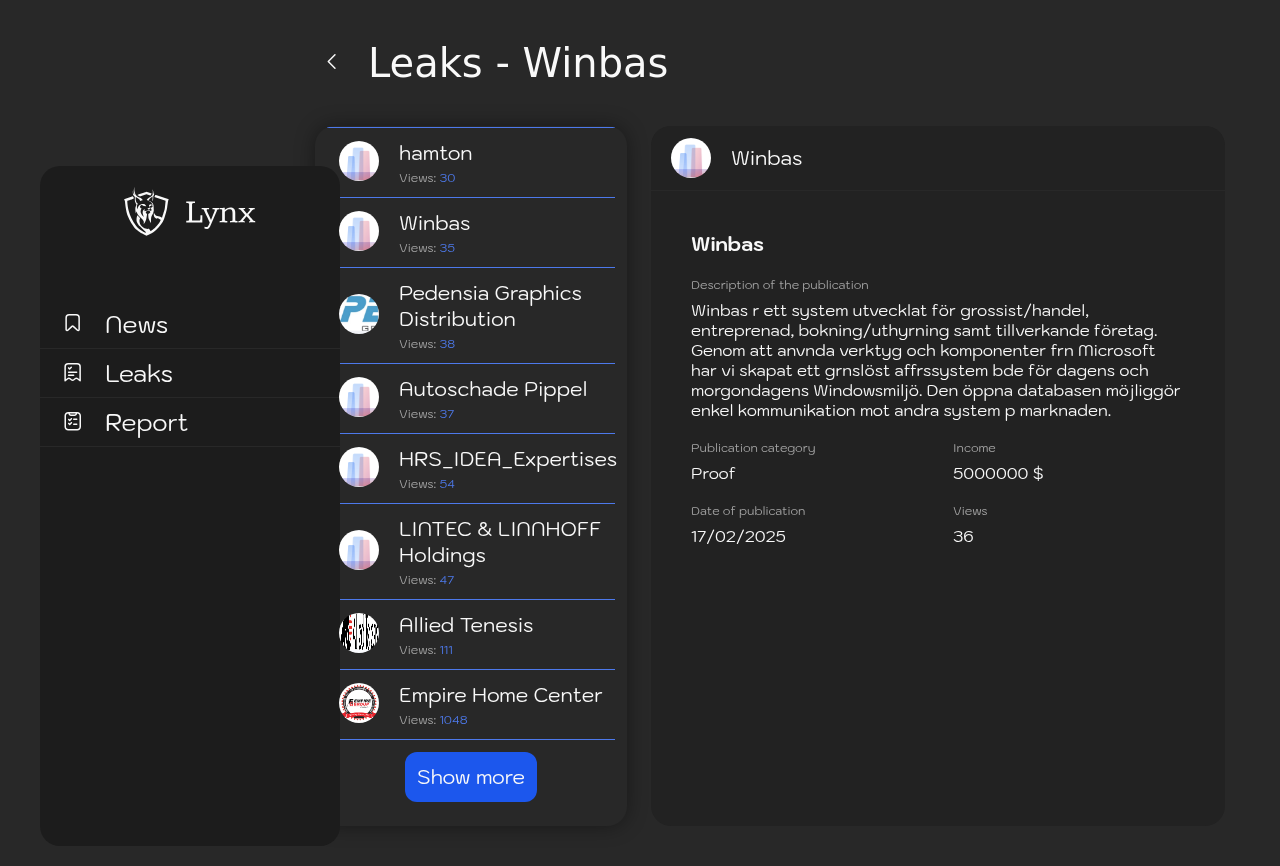Click the Proof category value
1280x866 pixels.
click(x=713, y=473)
